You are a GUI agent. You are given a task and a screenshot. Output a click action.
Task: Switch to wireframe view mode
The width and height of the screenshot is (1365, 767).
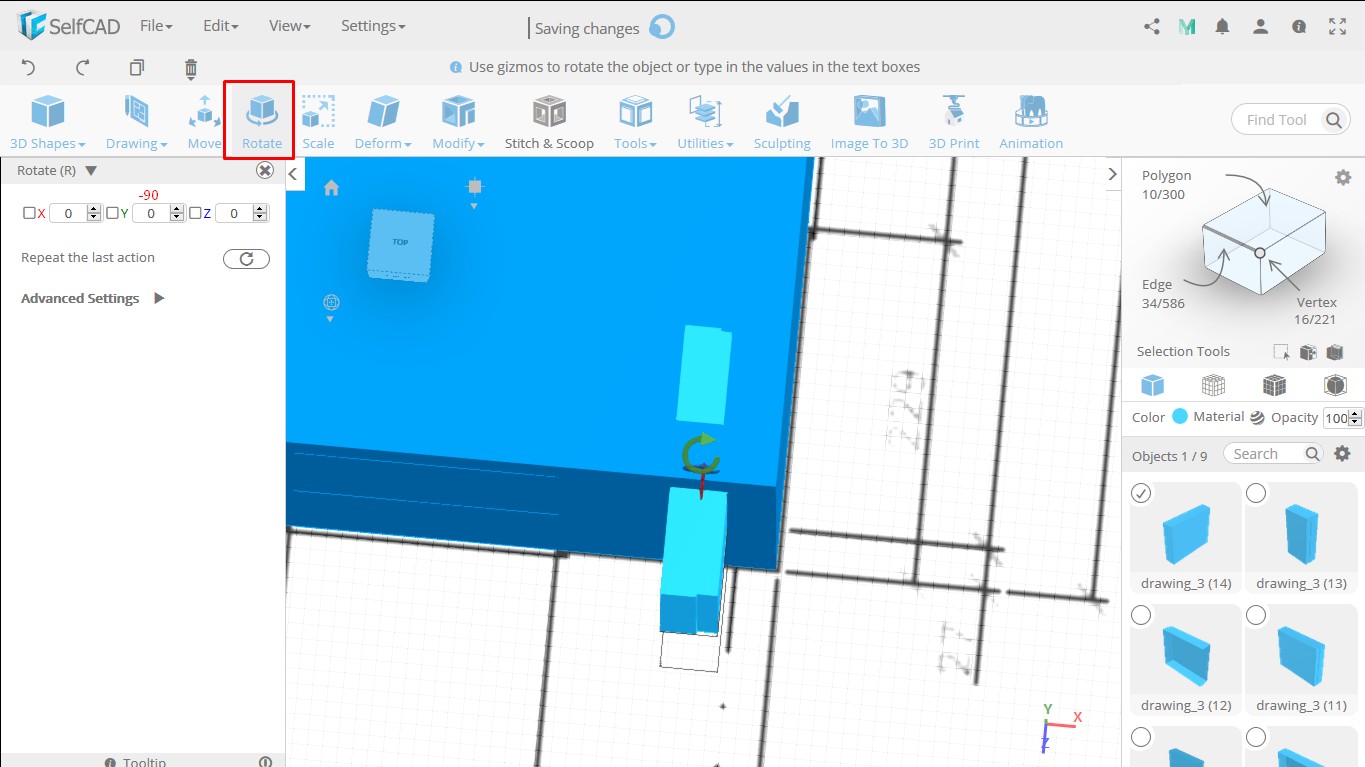coord(1213,385)
